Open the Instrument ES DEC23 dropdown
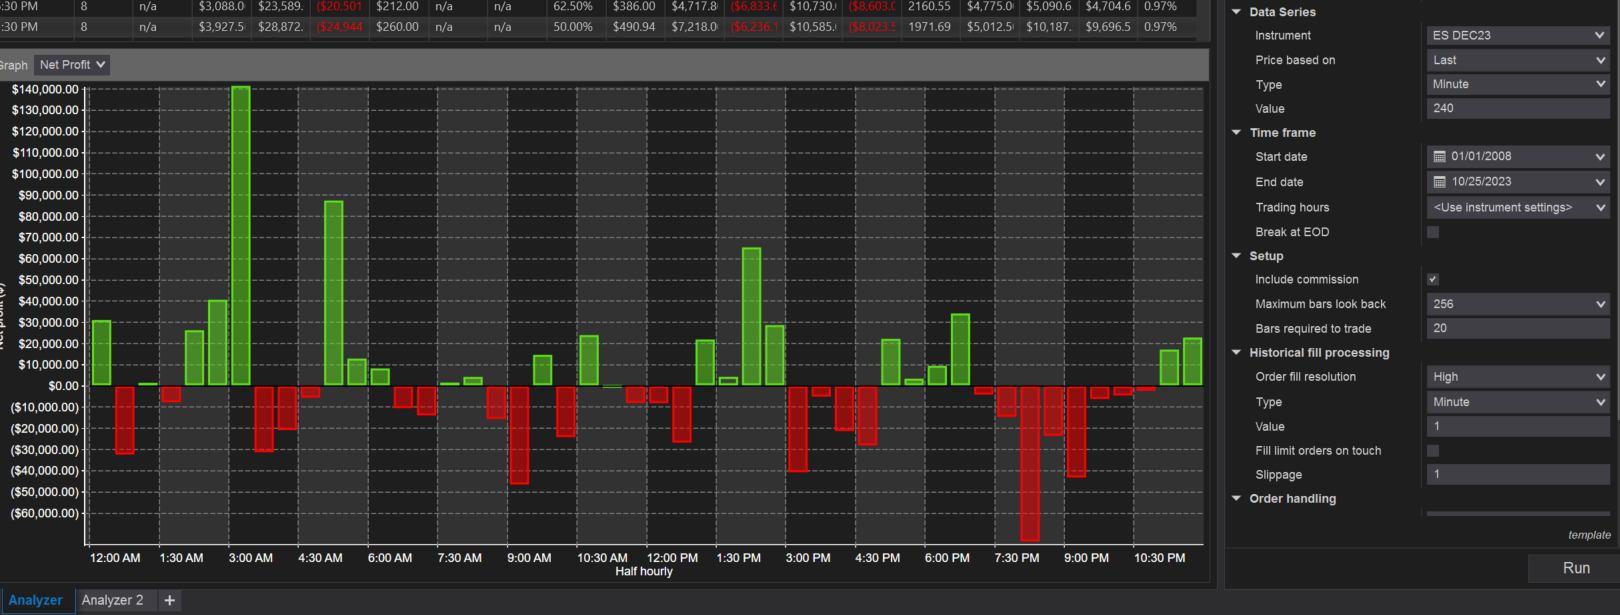1620x615 pixels. (x=1518, y=35)
